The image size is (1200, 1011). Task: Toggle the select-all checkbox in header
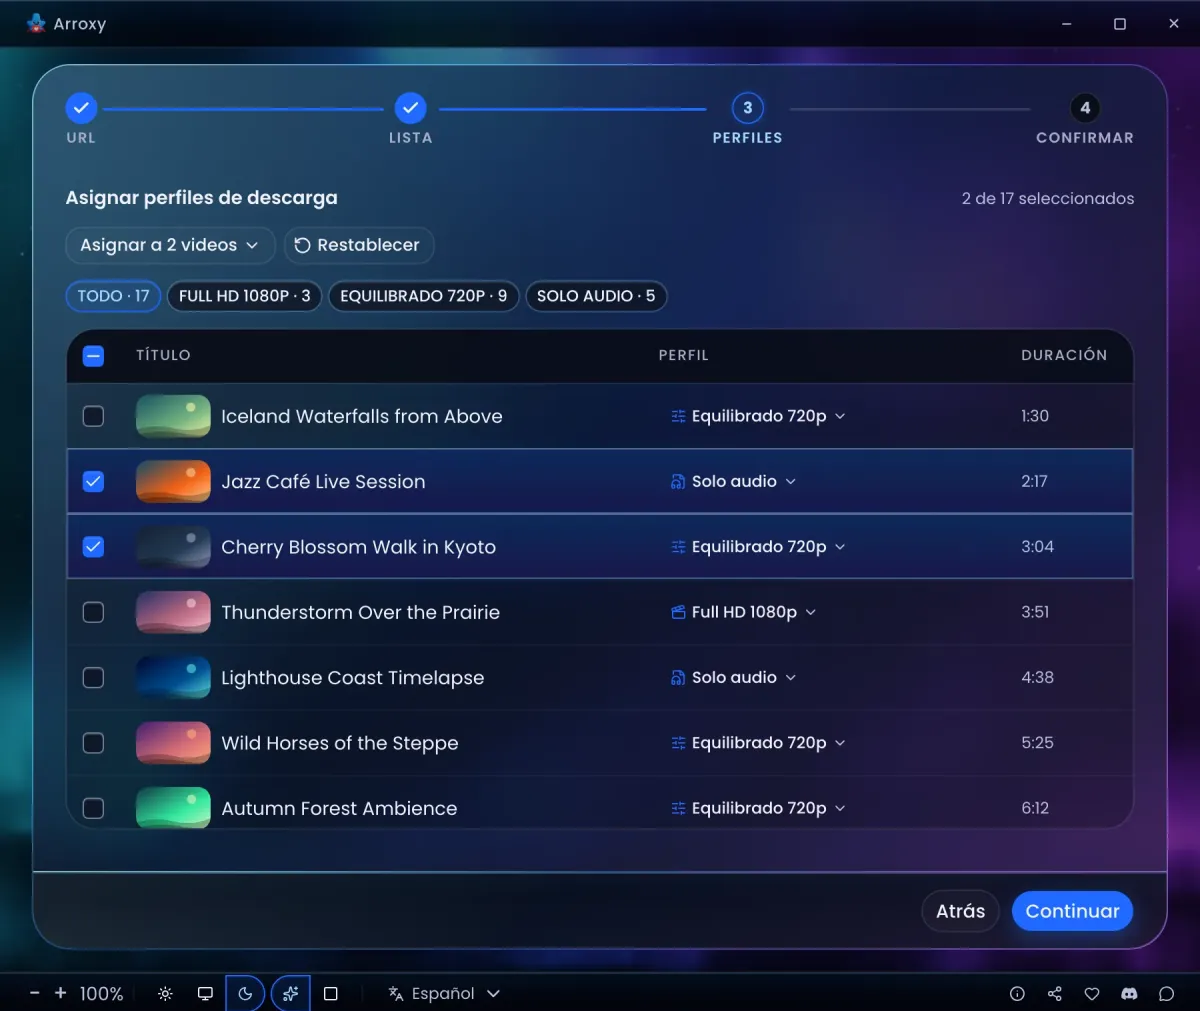pos(93,355)
